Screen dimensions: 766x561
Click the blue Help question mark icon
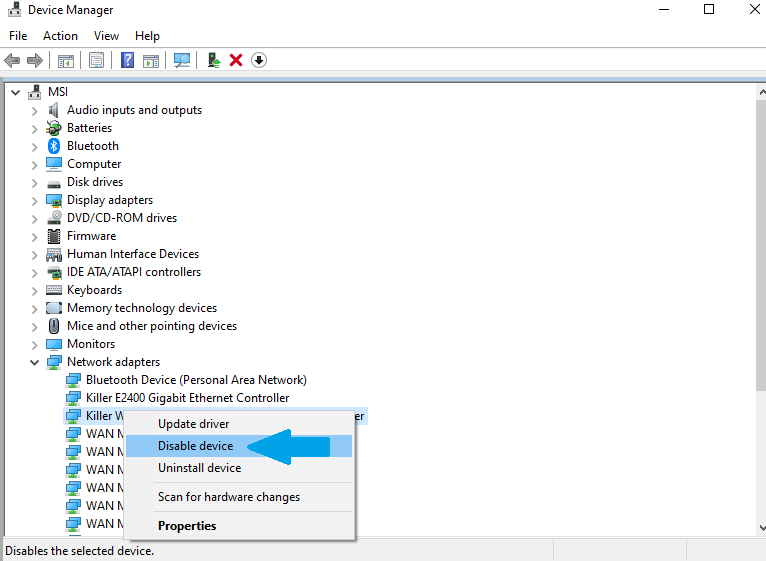click(127, 61)
